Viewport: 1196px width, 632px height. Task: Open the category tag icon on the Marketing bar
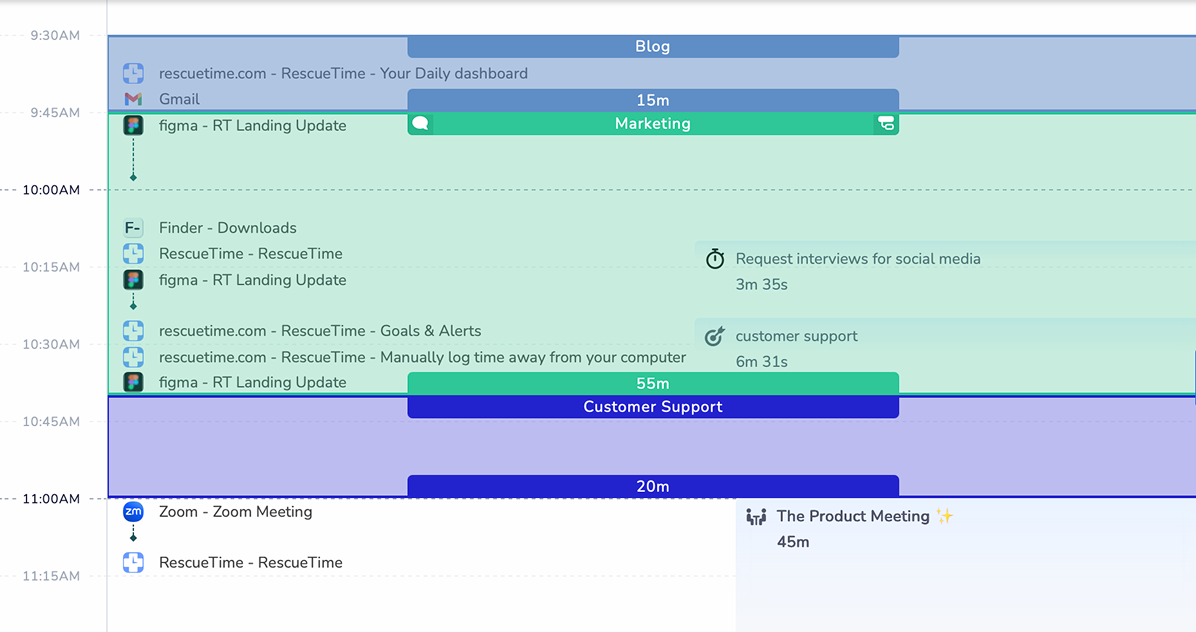885,122
